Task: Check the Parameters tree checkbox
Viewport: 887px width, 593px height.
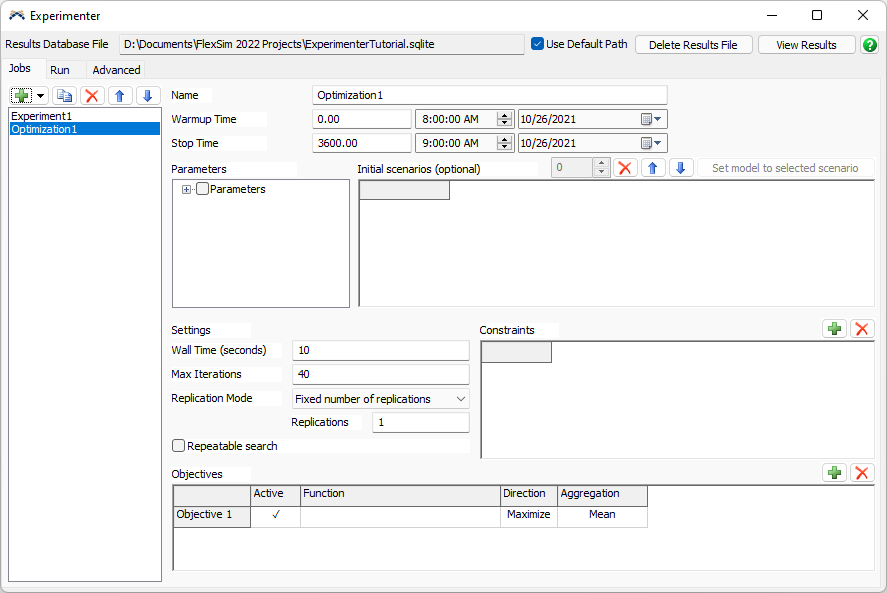Action: 203,189
